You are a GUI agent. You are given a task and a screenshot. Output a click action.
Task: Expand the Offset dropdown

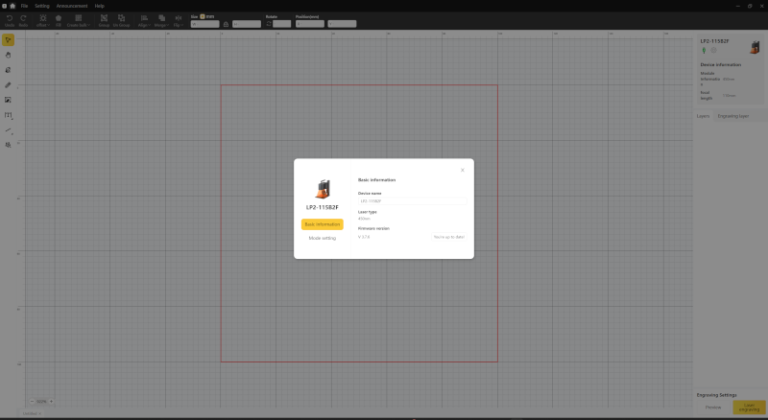tap(42, 19)
